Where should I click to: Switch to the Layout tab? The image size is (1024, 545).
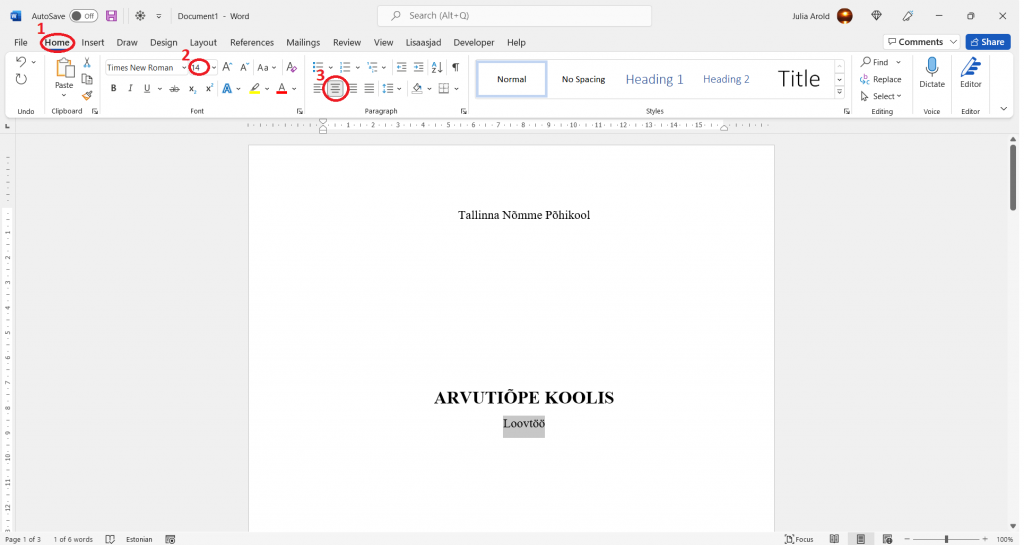point(203,42)
